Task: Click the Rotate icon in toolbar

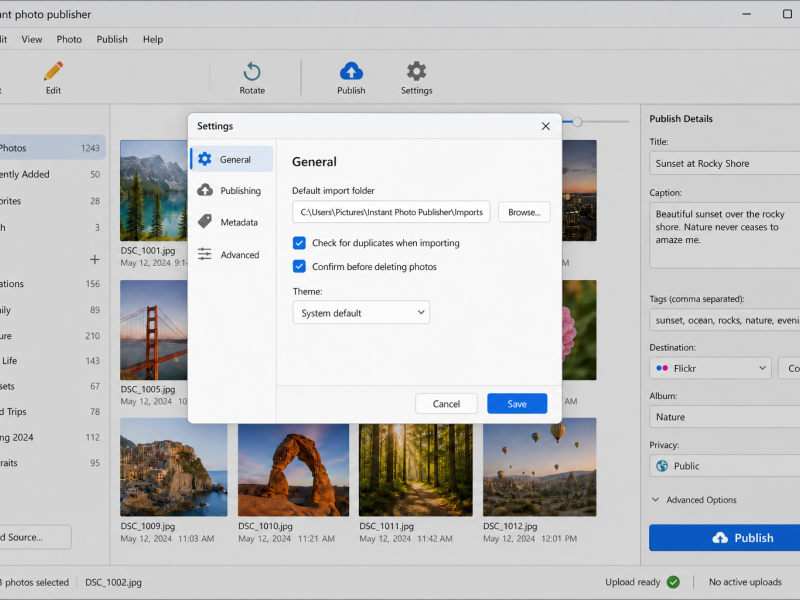Action: coord(252,72)
